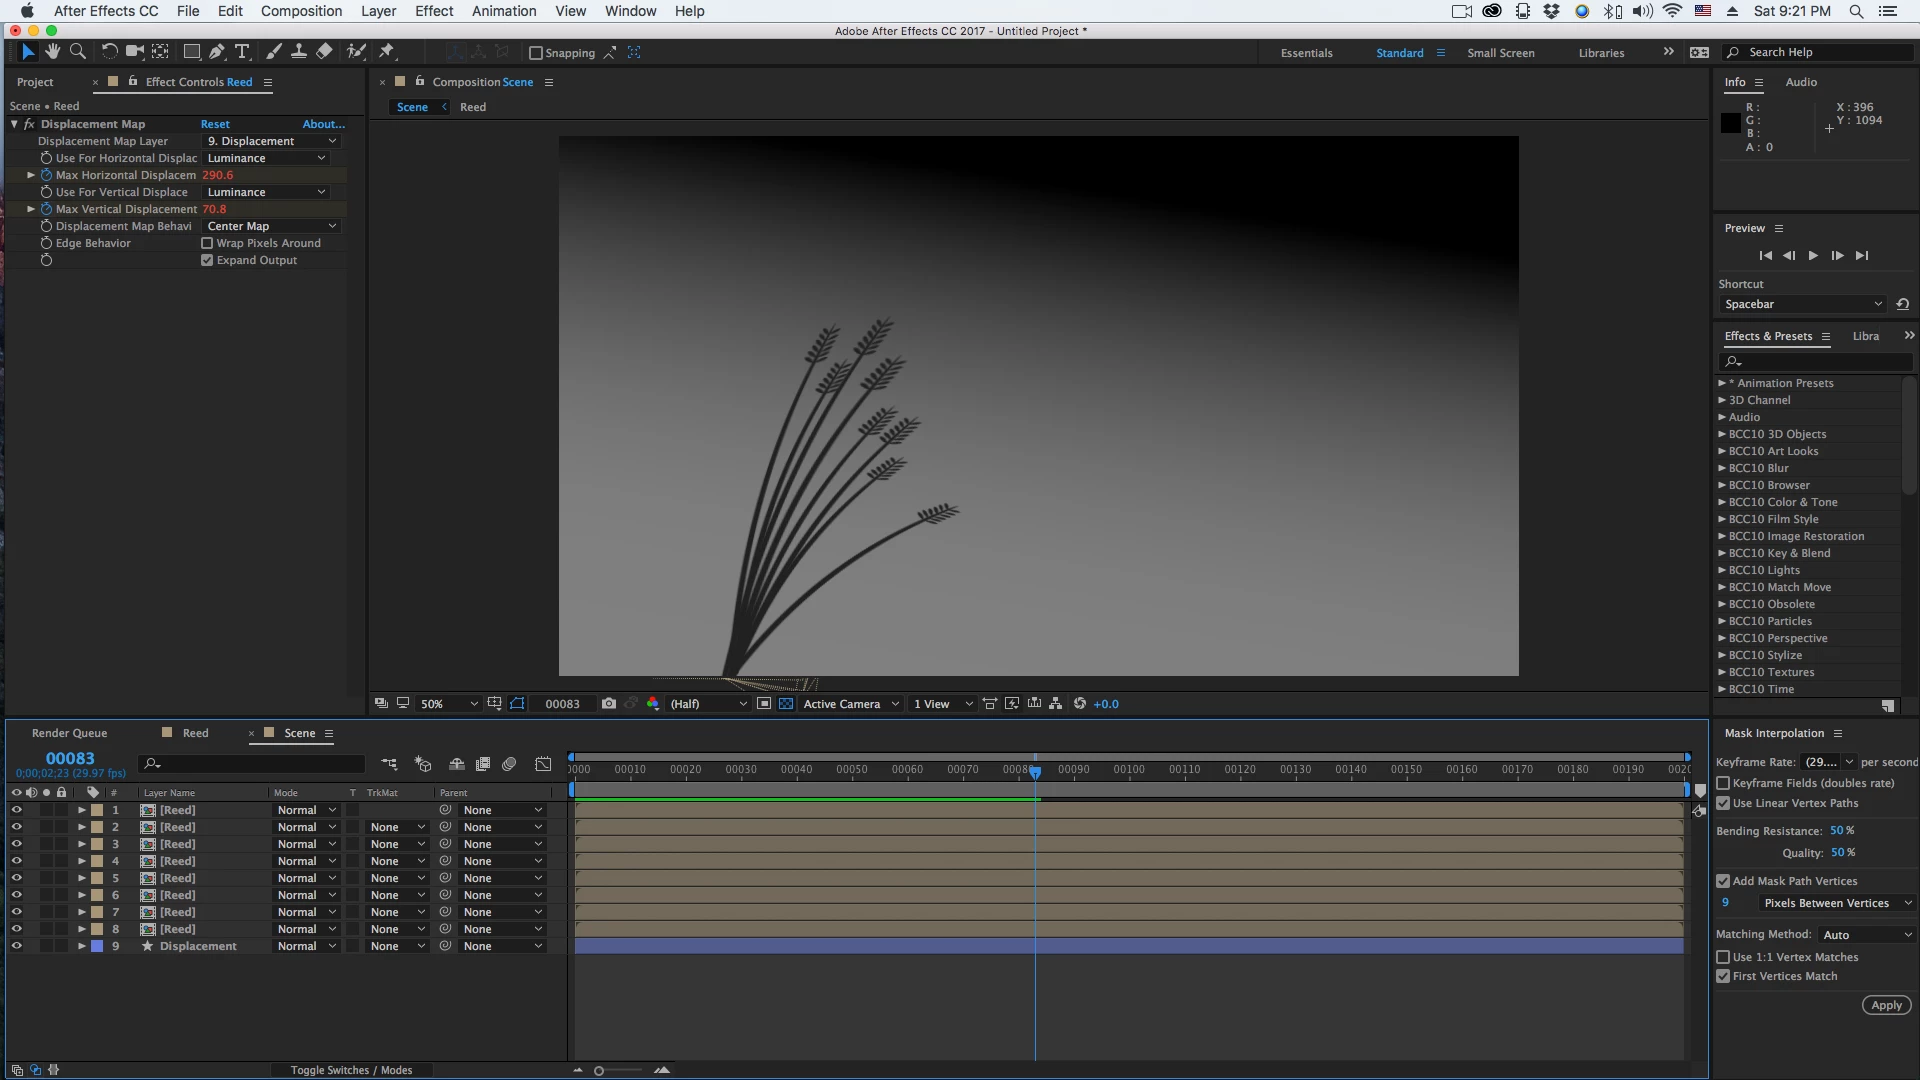The image size is (1920, 1080).
Task: Uncheck Expand Output option
Action: coord(207,260)
